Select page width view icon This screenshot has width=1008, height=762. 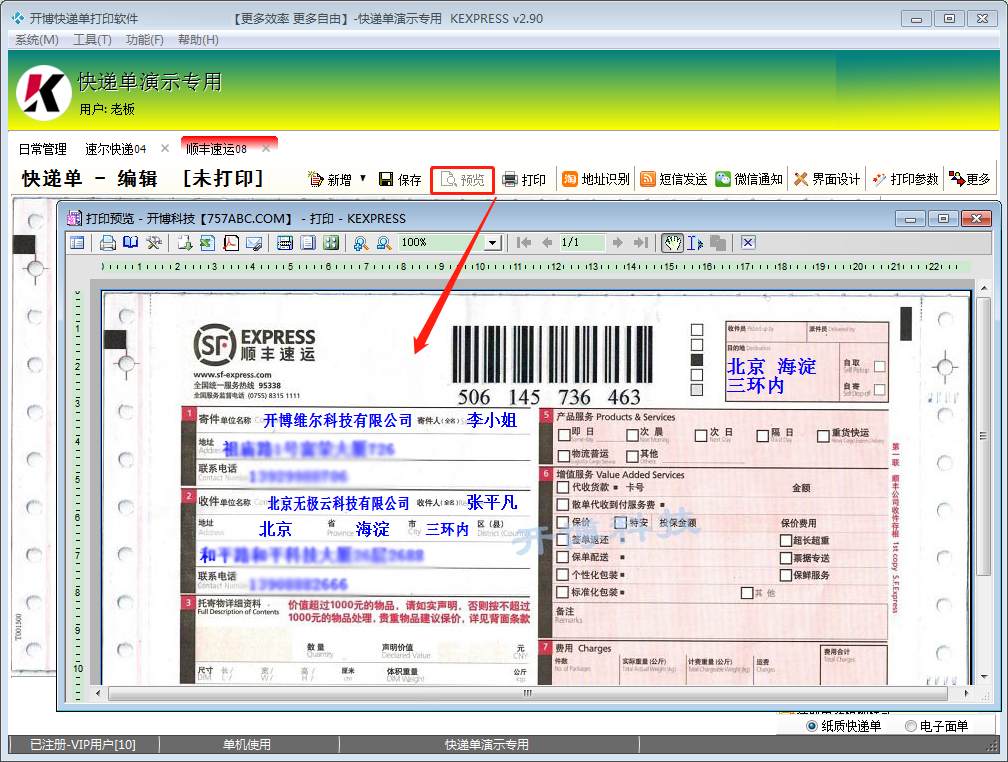pos(285,242)
